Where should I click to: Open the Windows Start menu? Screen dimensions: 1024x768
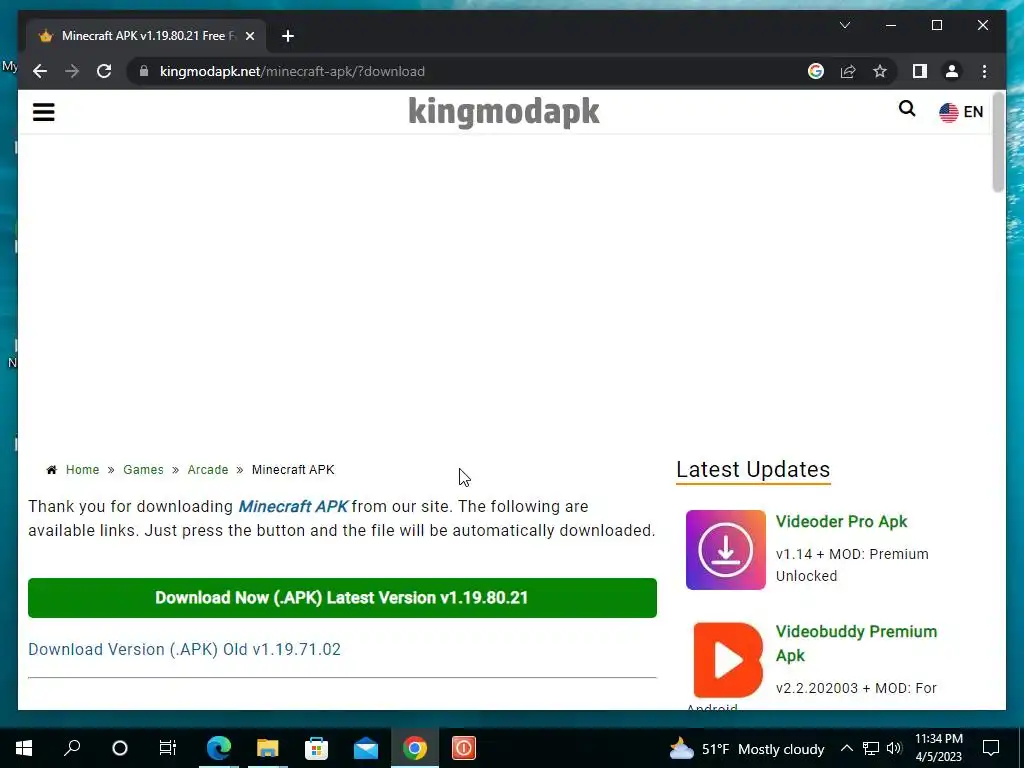point(24,748)
